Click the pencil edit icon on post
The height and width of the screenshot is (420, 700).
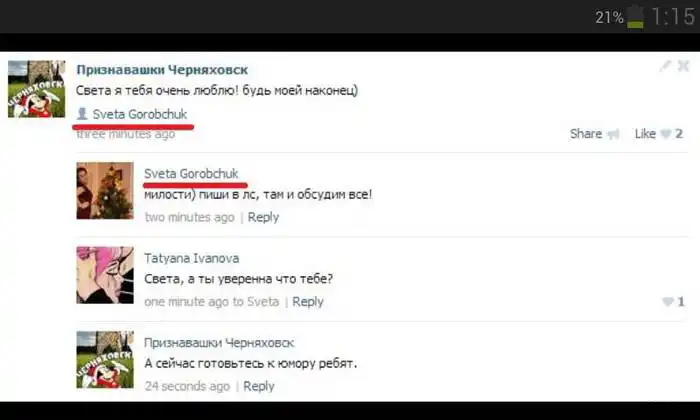pos(665,66)
